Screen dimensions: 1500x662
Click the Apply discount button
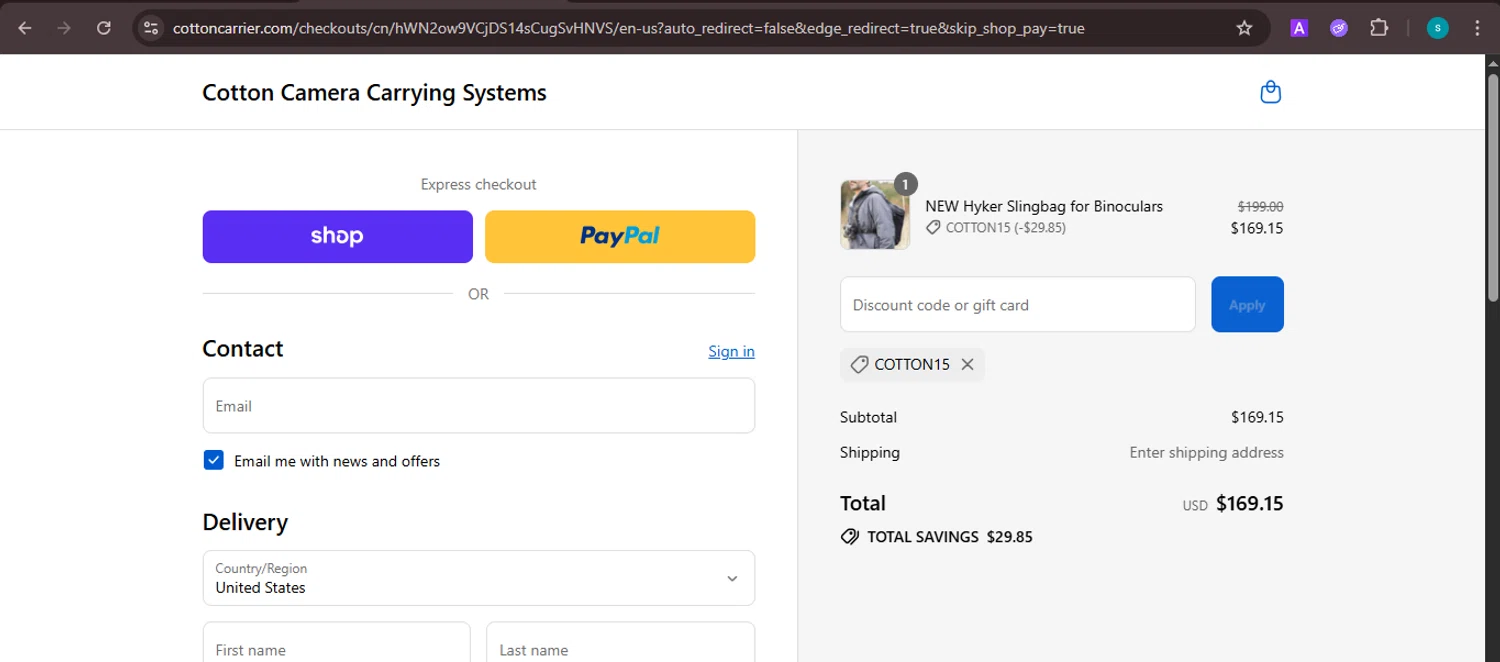pyautogui.click(x=1247, y=305)
